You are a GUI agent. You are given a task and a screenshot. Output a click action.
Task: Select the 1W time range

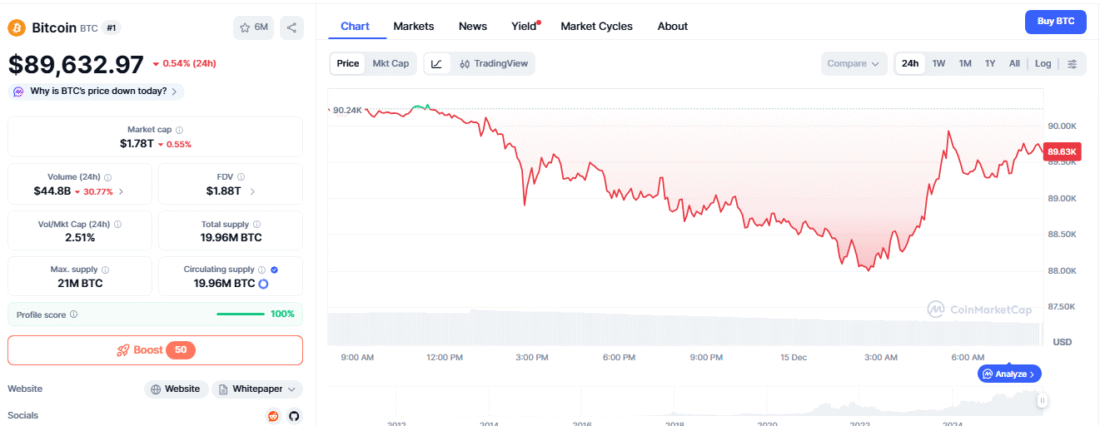[x=939, y=64]
